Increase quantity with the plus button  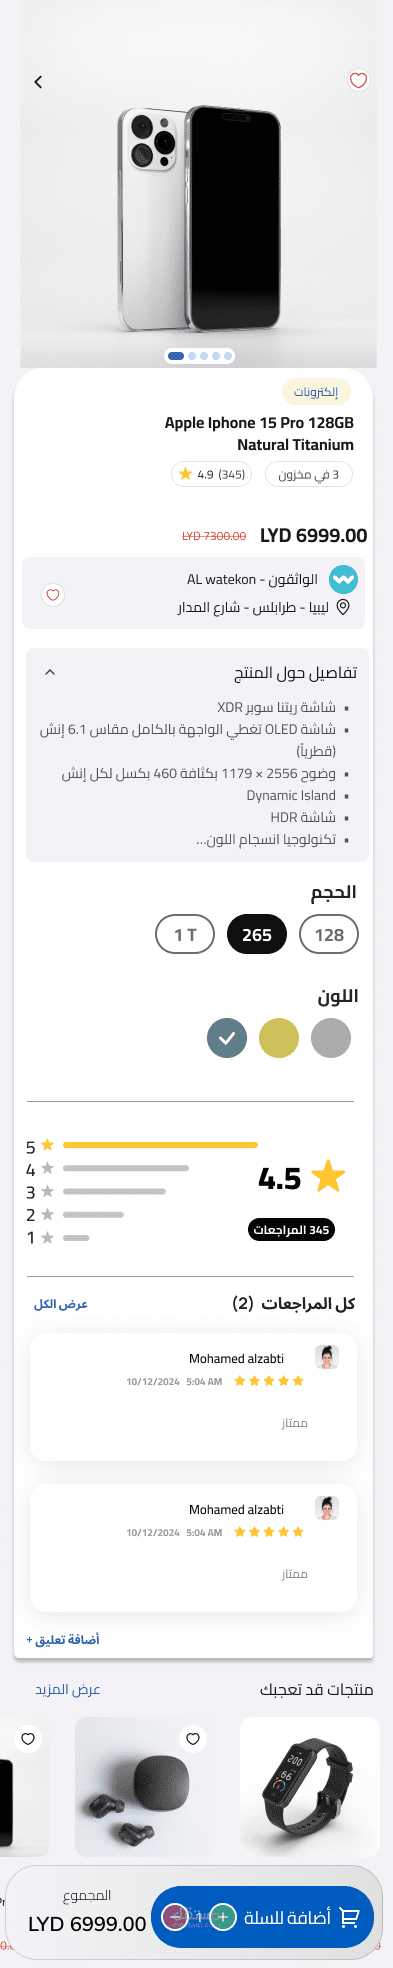(223, 1917)
